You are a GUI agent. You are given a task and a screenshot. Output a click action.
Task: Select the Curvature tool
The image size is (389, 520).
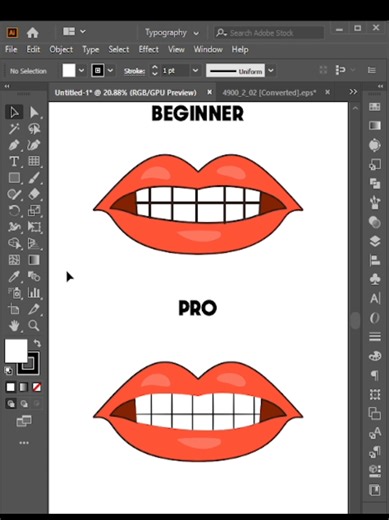(34, 145)
